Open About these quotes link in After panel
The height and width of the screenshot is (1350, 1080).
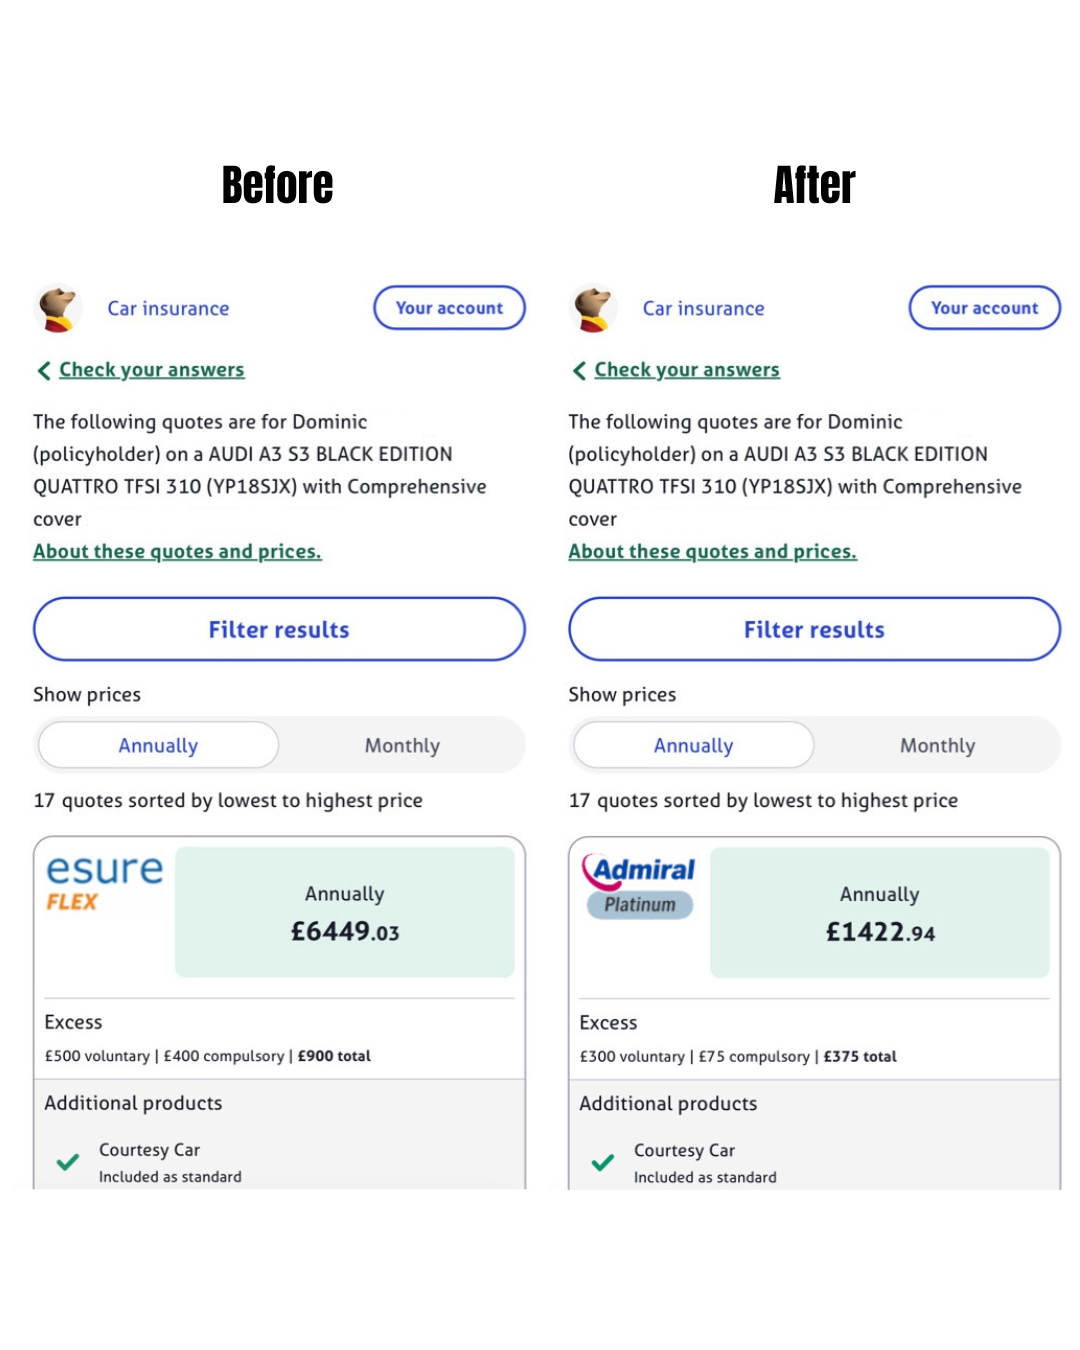712,552
